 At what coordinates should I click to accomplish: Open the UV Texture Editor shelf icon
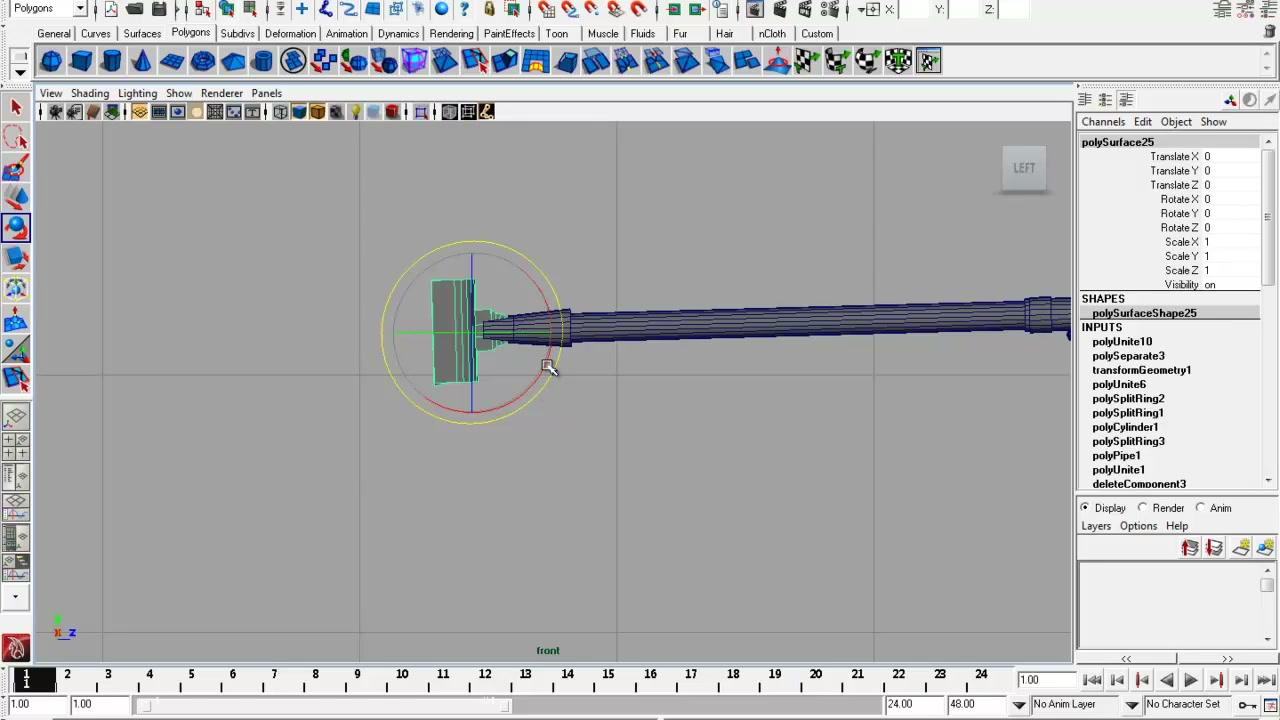point(928,61)
